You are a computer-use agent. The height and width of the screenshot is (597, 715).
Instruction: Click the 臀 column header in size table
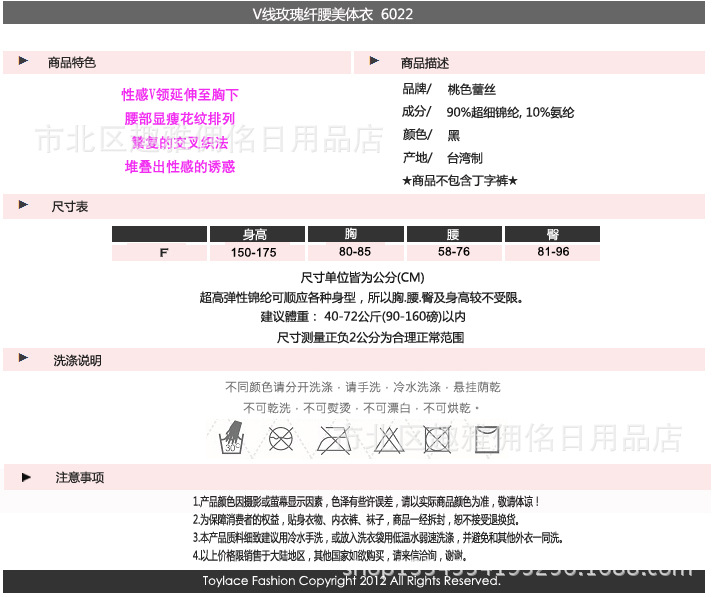[552, 235]
